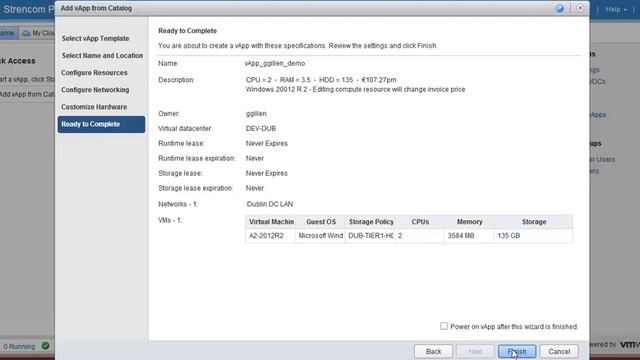Click the 0 Running status text
This screenshot has width=640, height=360.
tap(19, 347)
